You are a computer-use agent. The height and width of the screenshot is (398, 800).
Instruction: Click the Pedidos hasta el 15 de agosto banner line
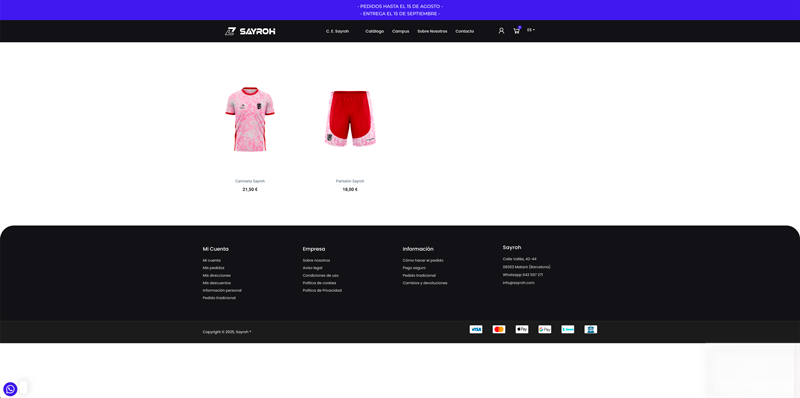400,6
